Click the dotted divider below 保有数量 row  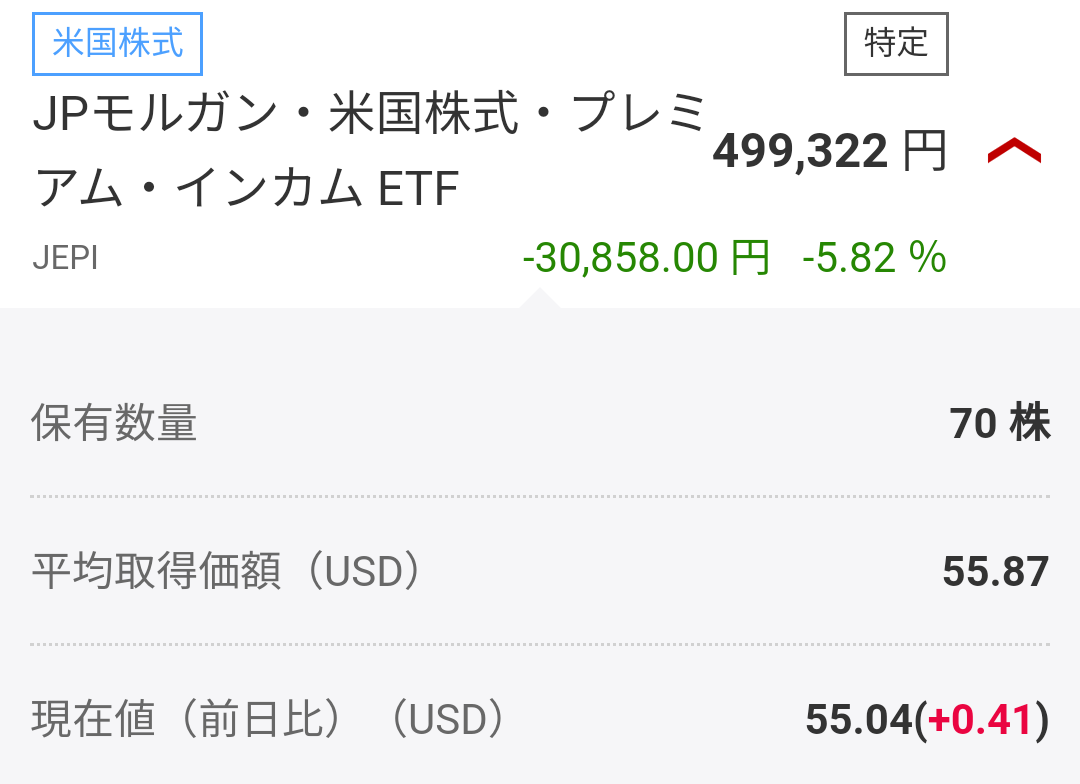540,496
